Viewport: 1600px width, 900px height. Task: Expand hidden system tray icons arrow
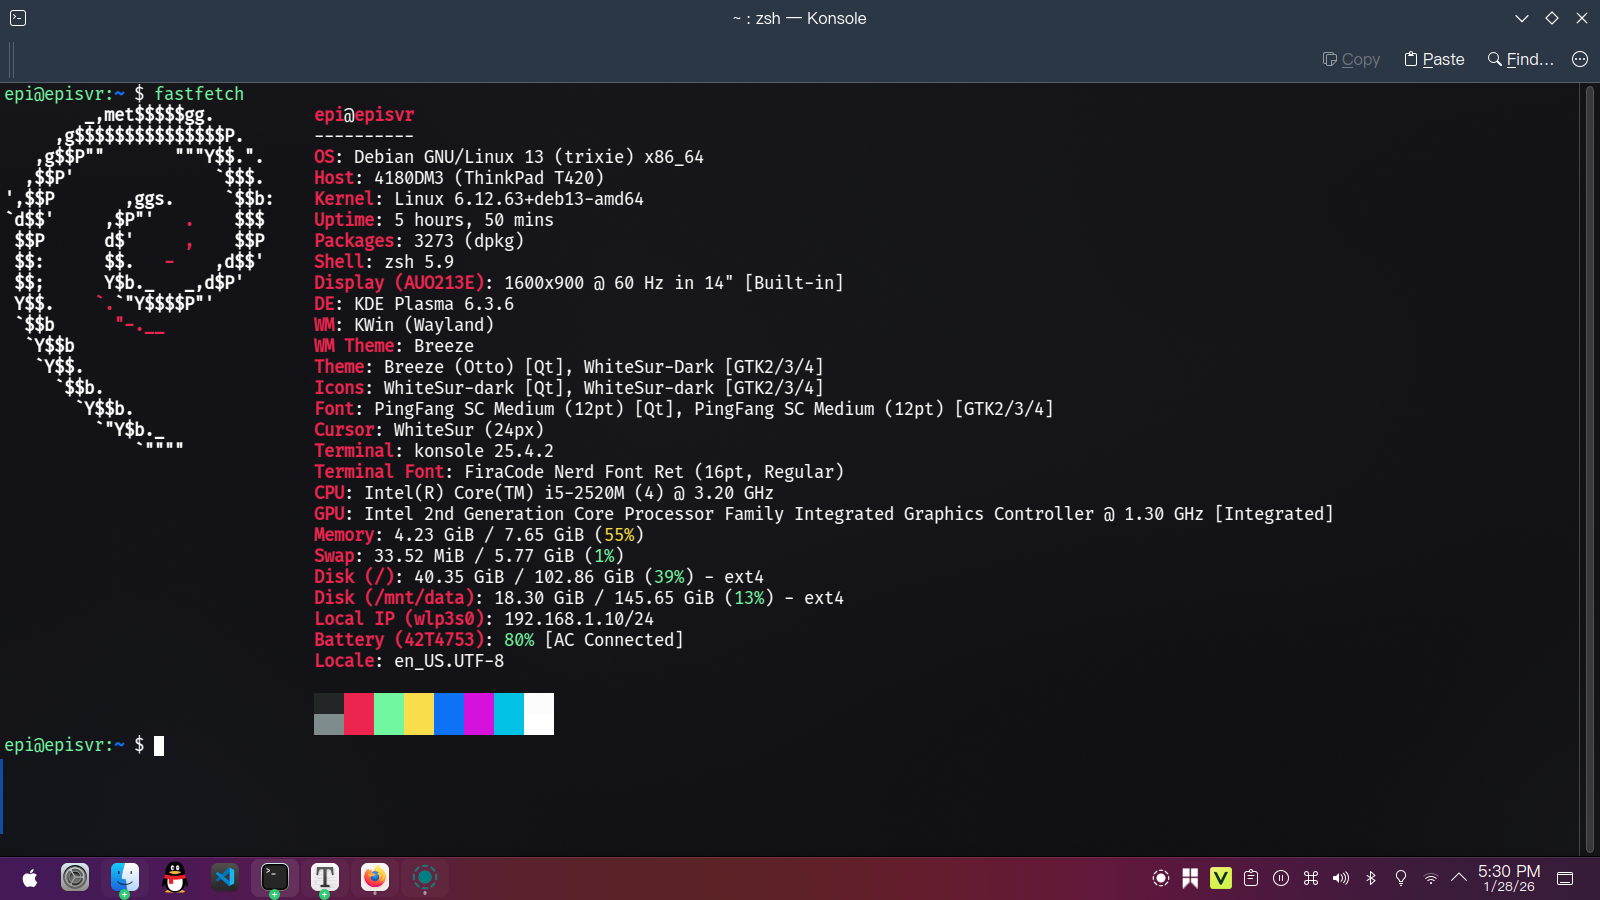click(1459, 878)
